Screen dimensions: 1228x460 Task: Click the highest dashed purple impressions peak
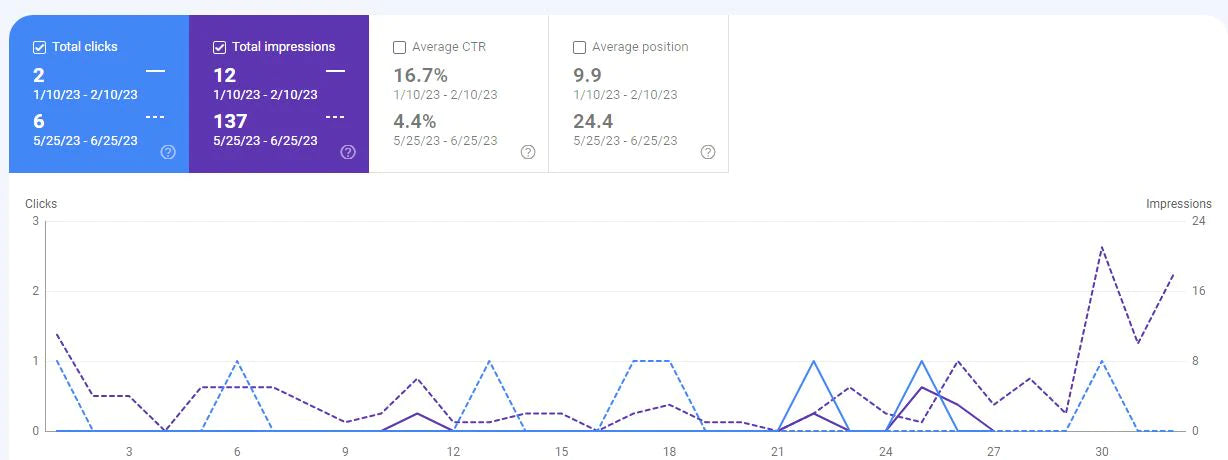[x=1102, y=247]
